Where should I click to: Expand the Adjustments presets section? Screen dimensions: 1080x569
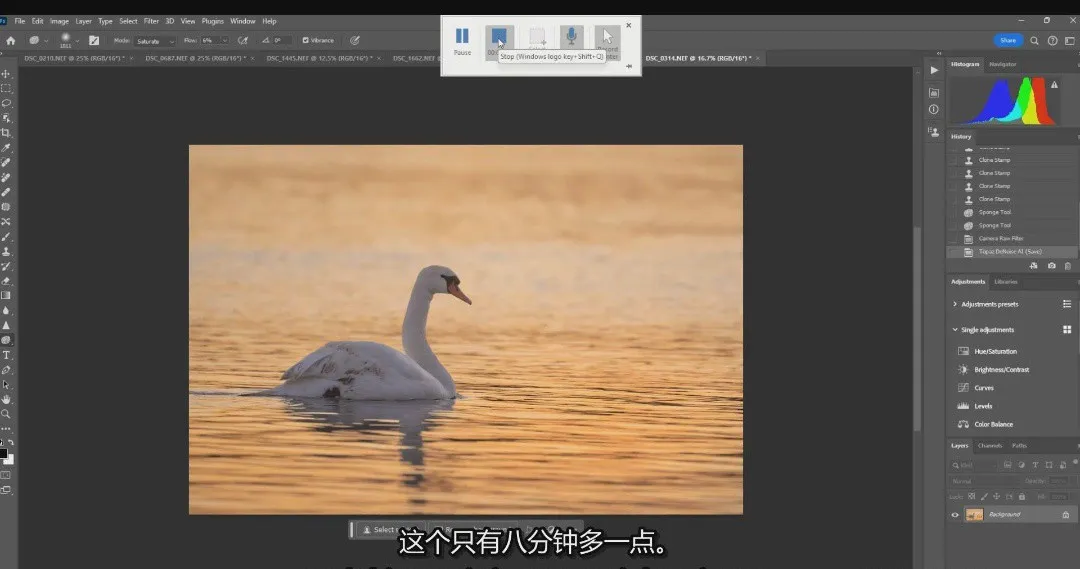[955, 304]
